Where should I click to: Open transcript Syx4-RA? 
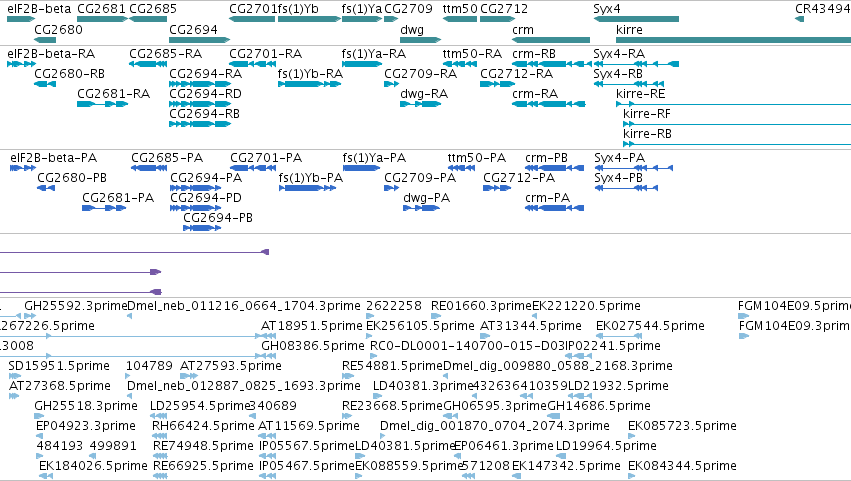[619, 54]
